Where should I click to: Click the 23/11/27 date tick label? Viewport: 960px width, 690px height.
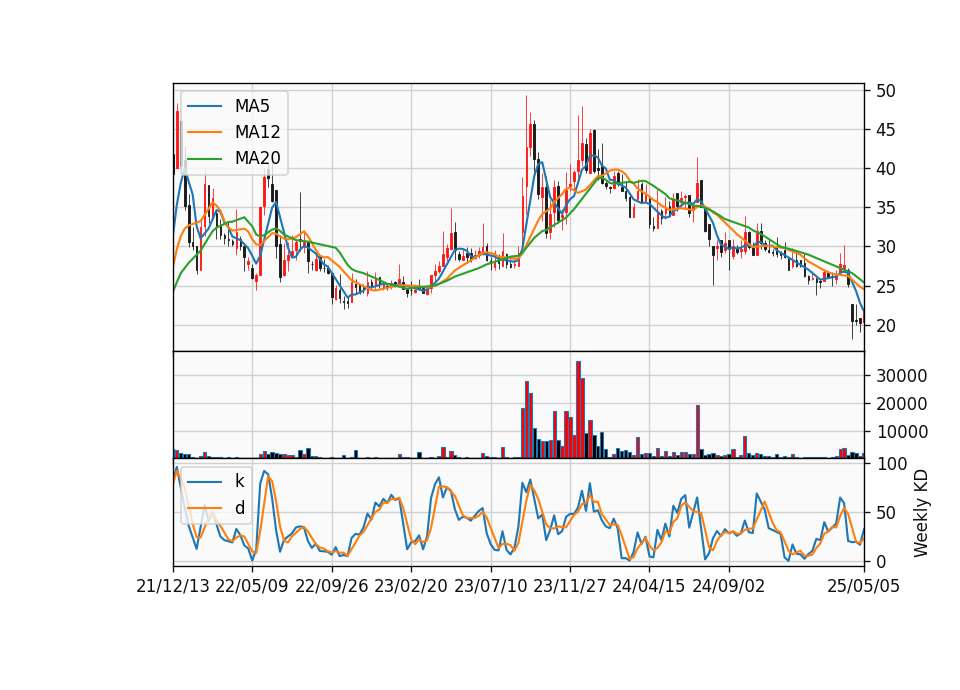pos(570,587)
